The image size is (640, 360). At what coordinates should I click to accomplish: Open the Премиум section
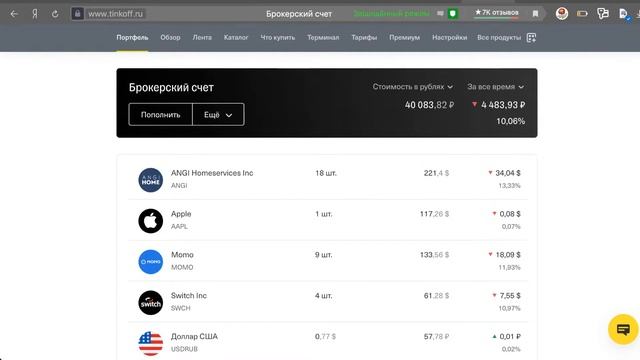pyautogui.click(x=404, y=37)
